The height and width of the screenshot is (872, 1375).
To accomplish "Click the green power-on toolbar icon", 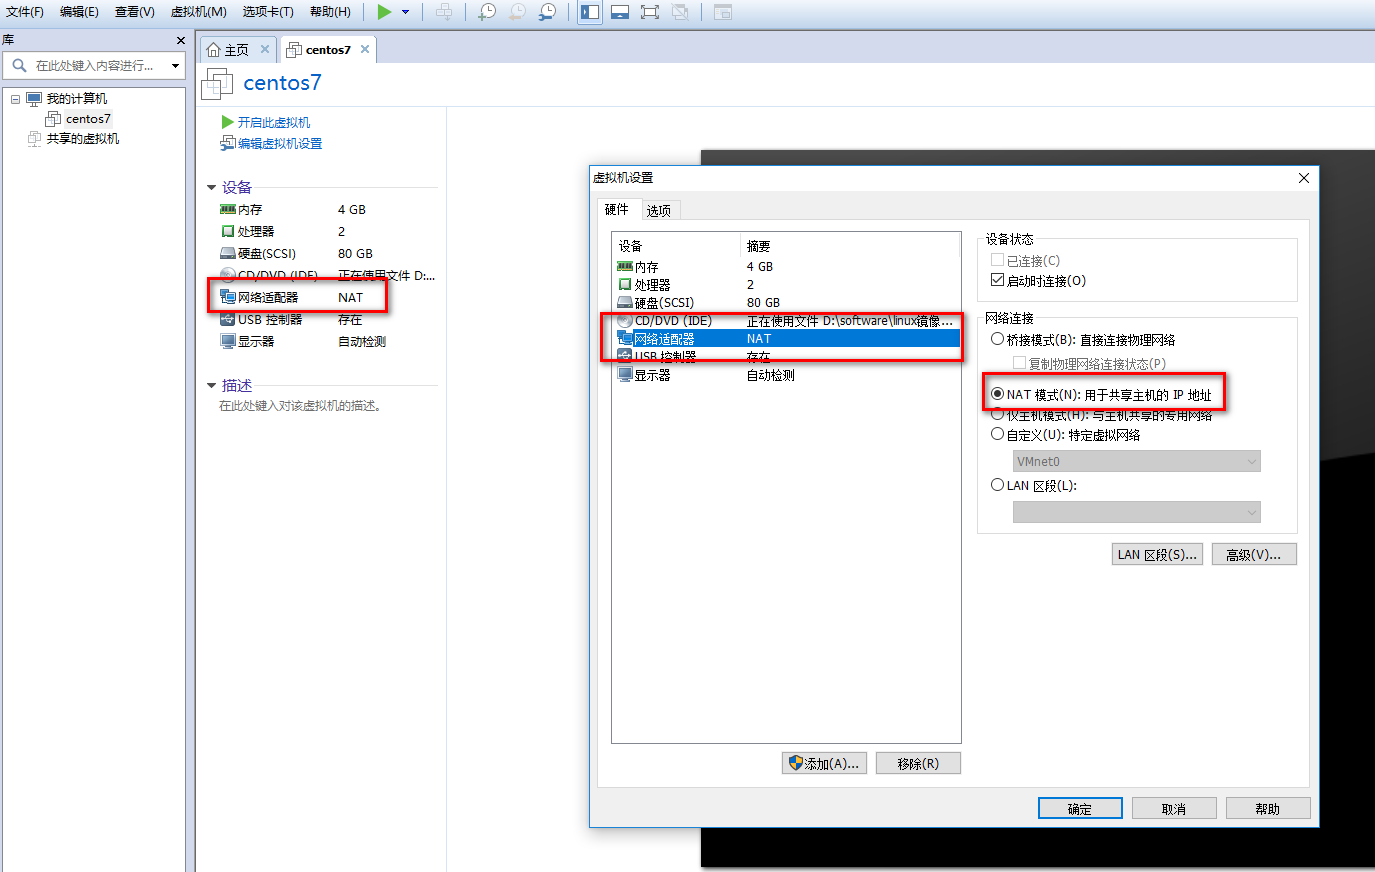I will (384, 12).
